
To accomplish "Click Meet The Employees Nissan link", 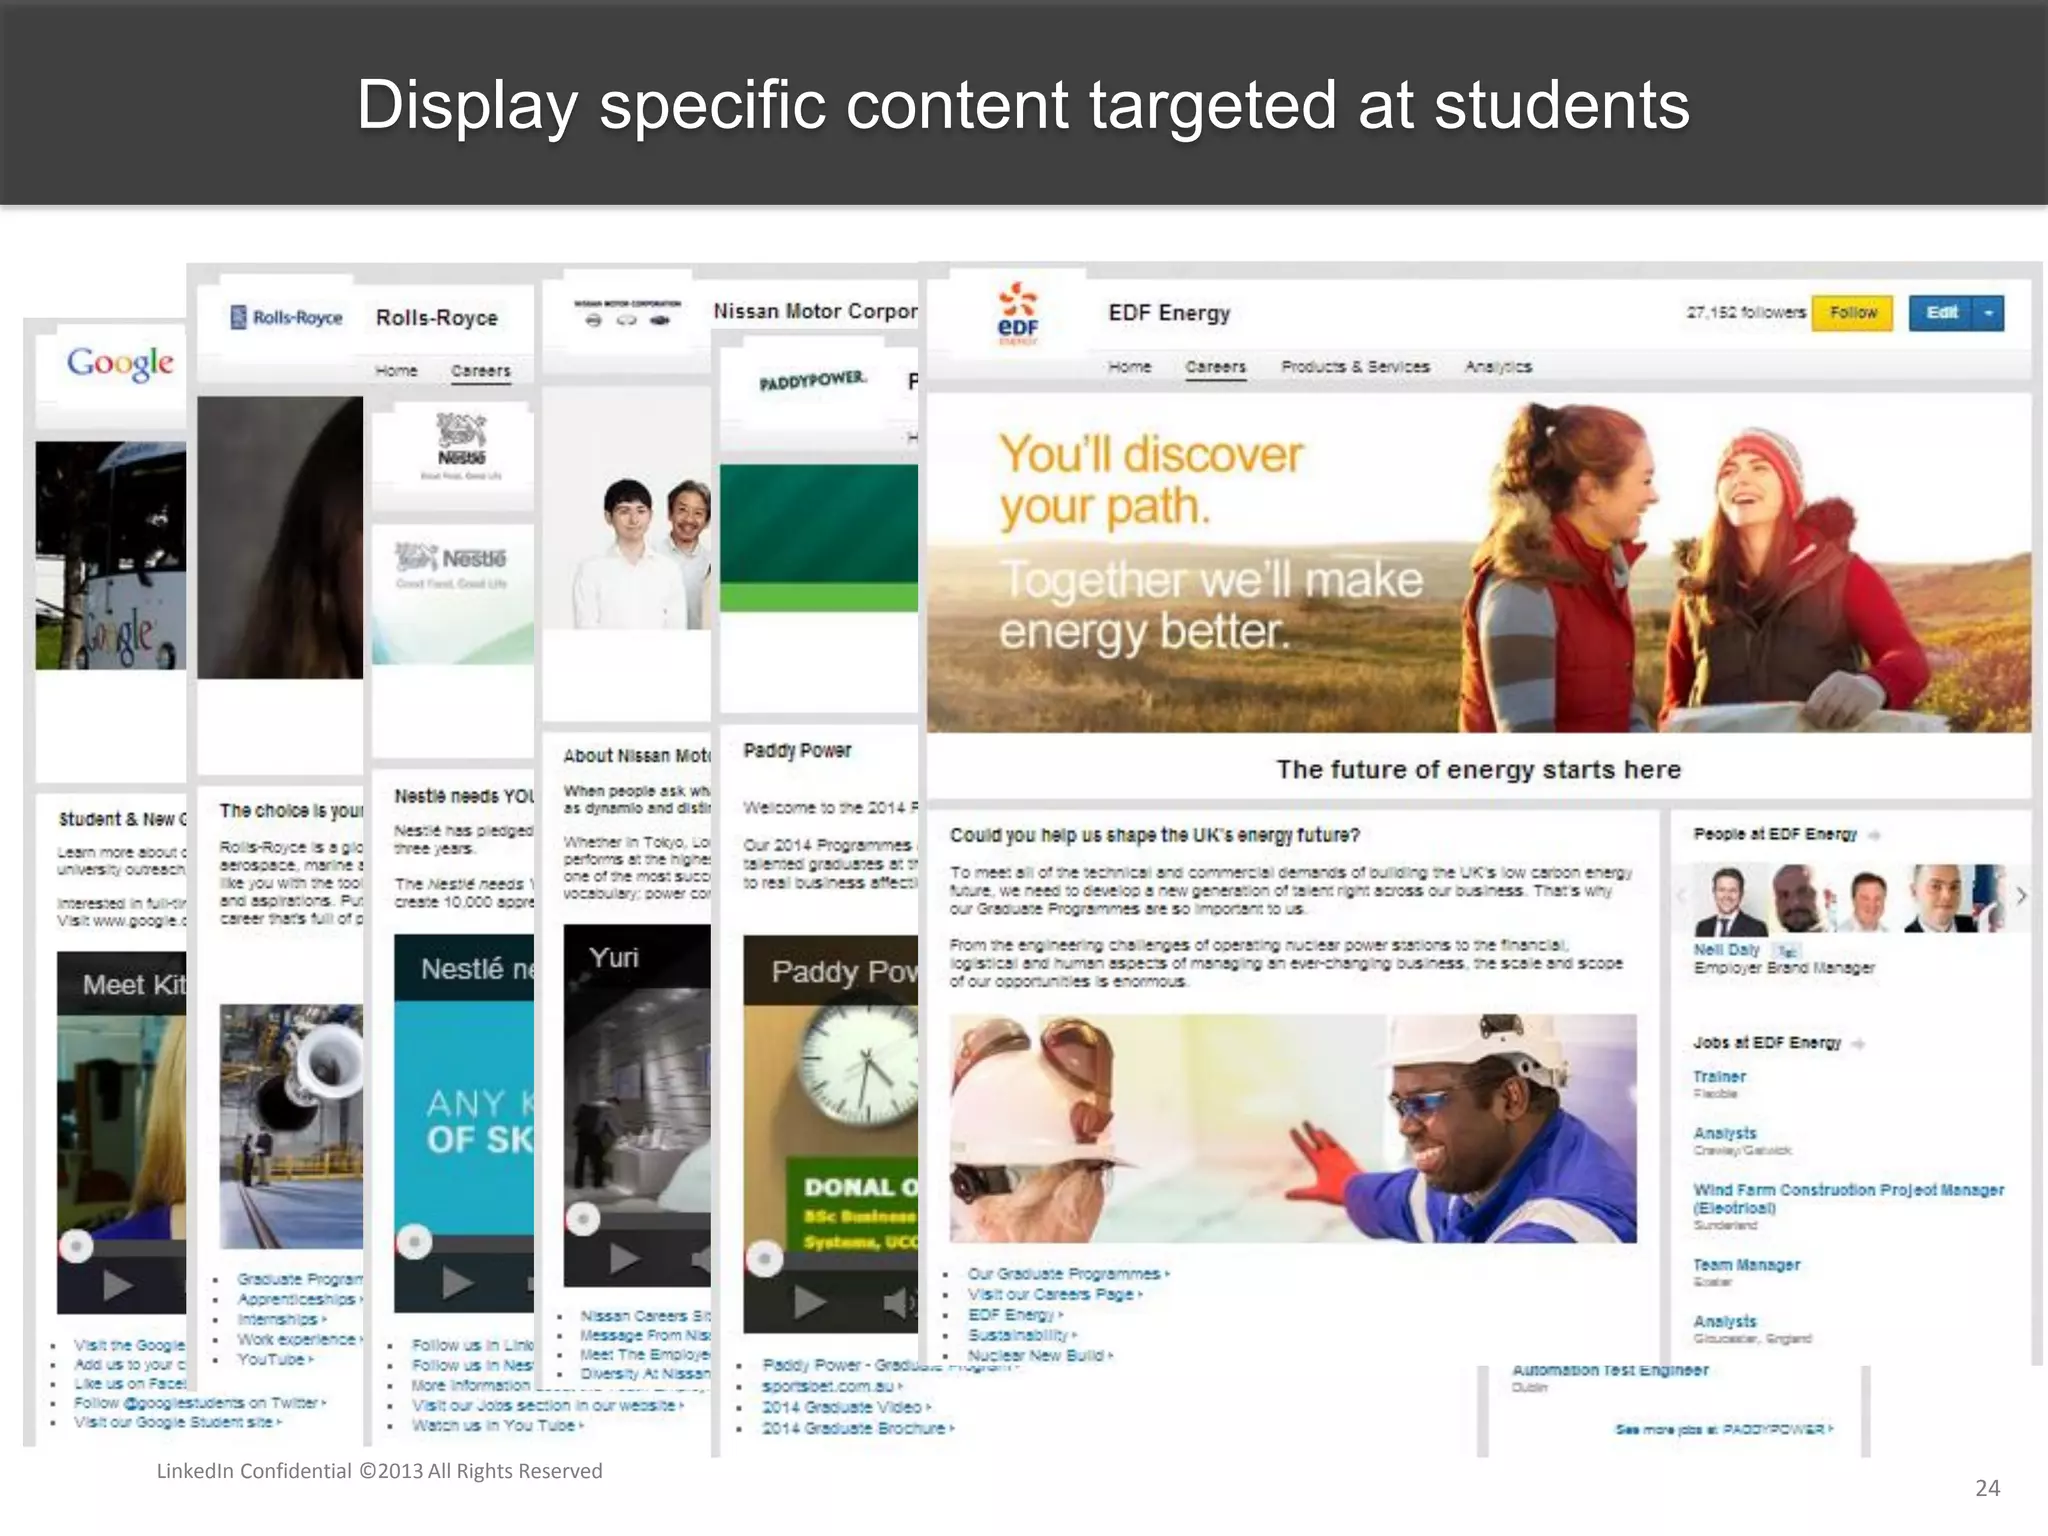I will click(646, 1355).
